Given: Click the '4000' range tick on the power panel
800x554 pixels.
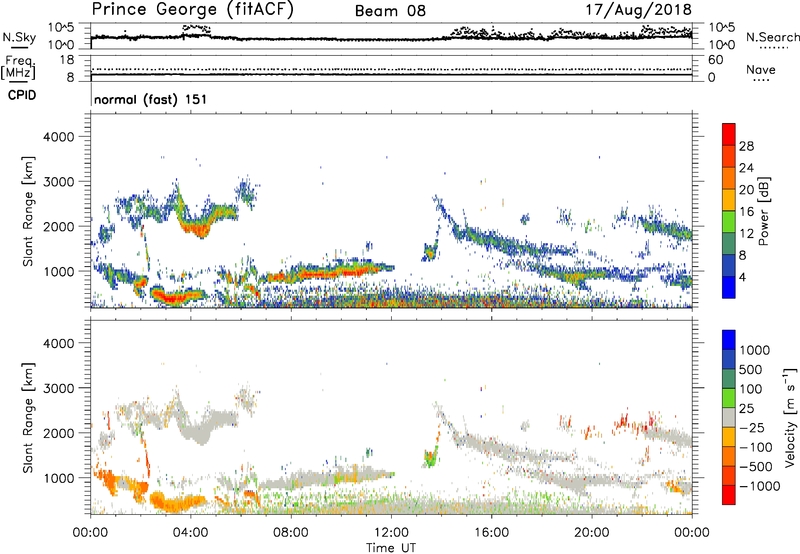Looking at the screenshot, I should 58,137.
